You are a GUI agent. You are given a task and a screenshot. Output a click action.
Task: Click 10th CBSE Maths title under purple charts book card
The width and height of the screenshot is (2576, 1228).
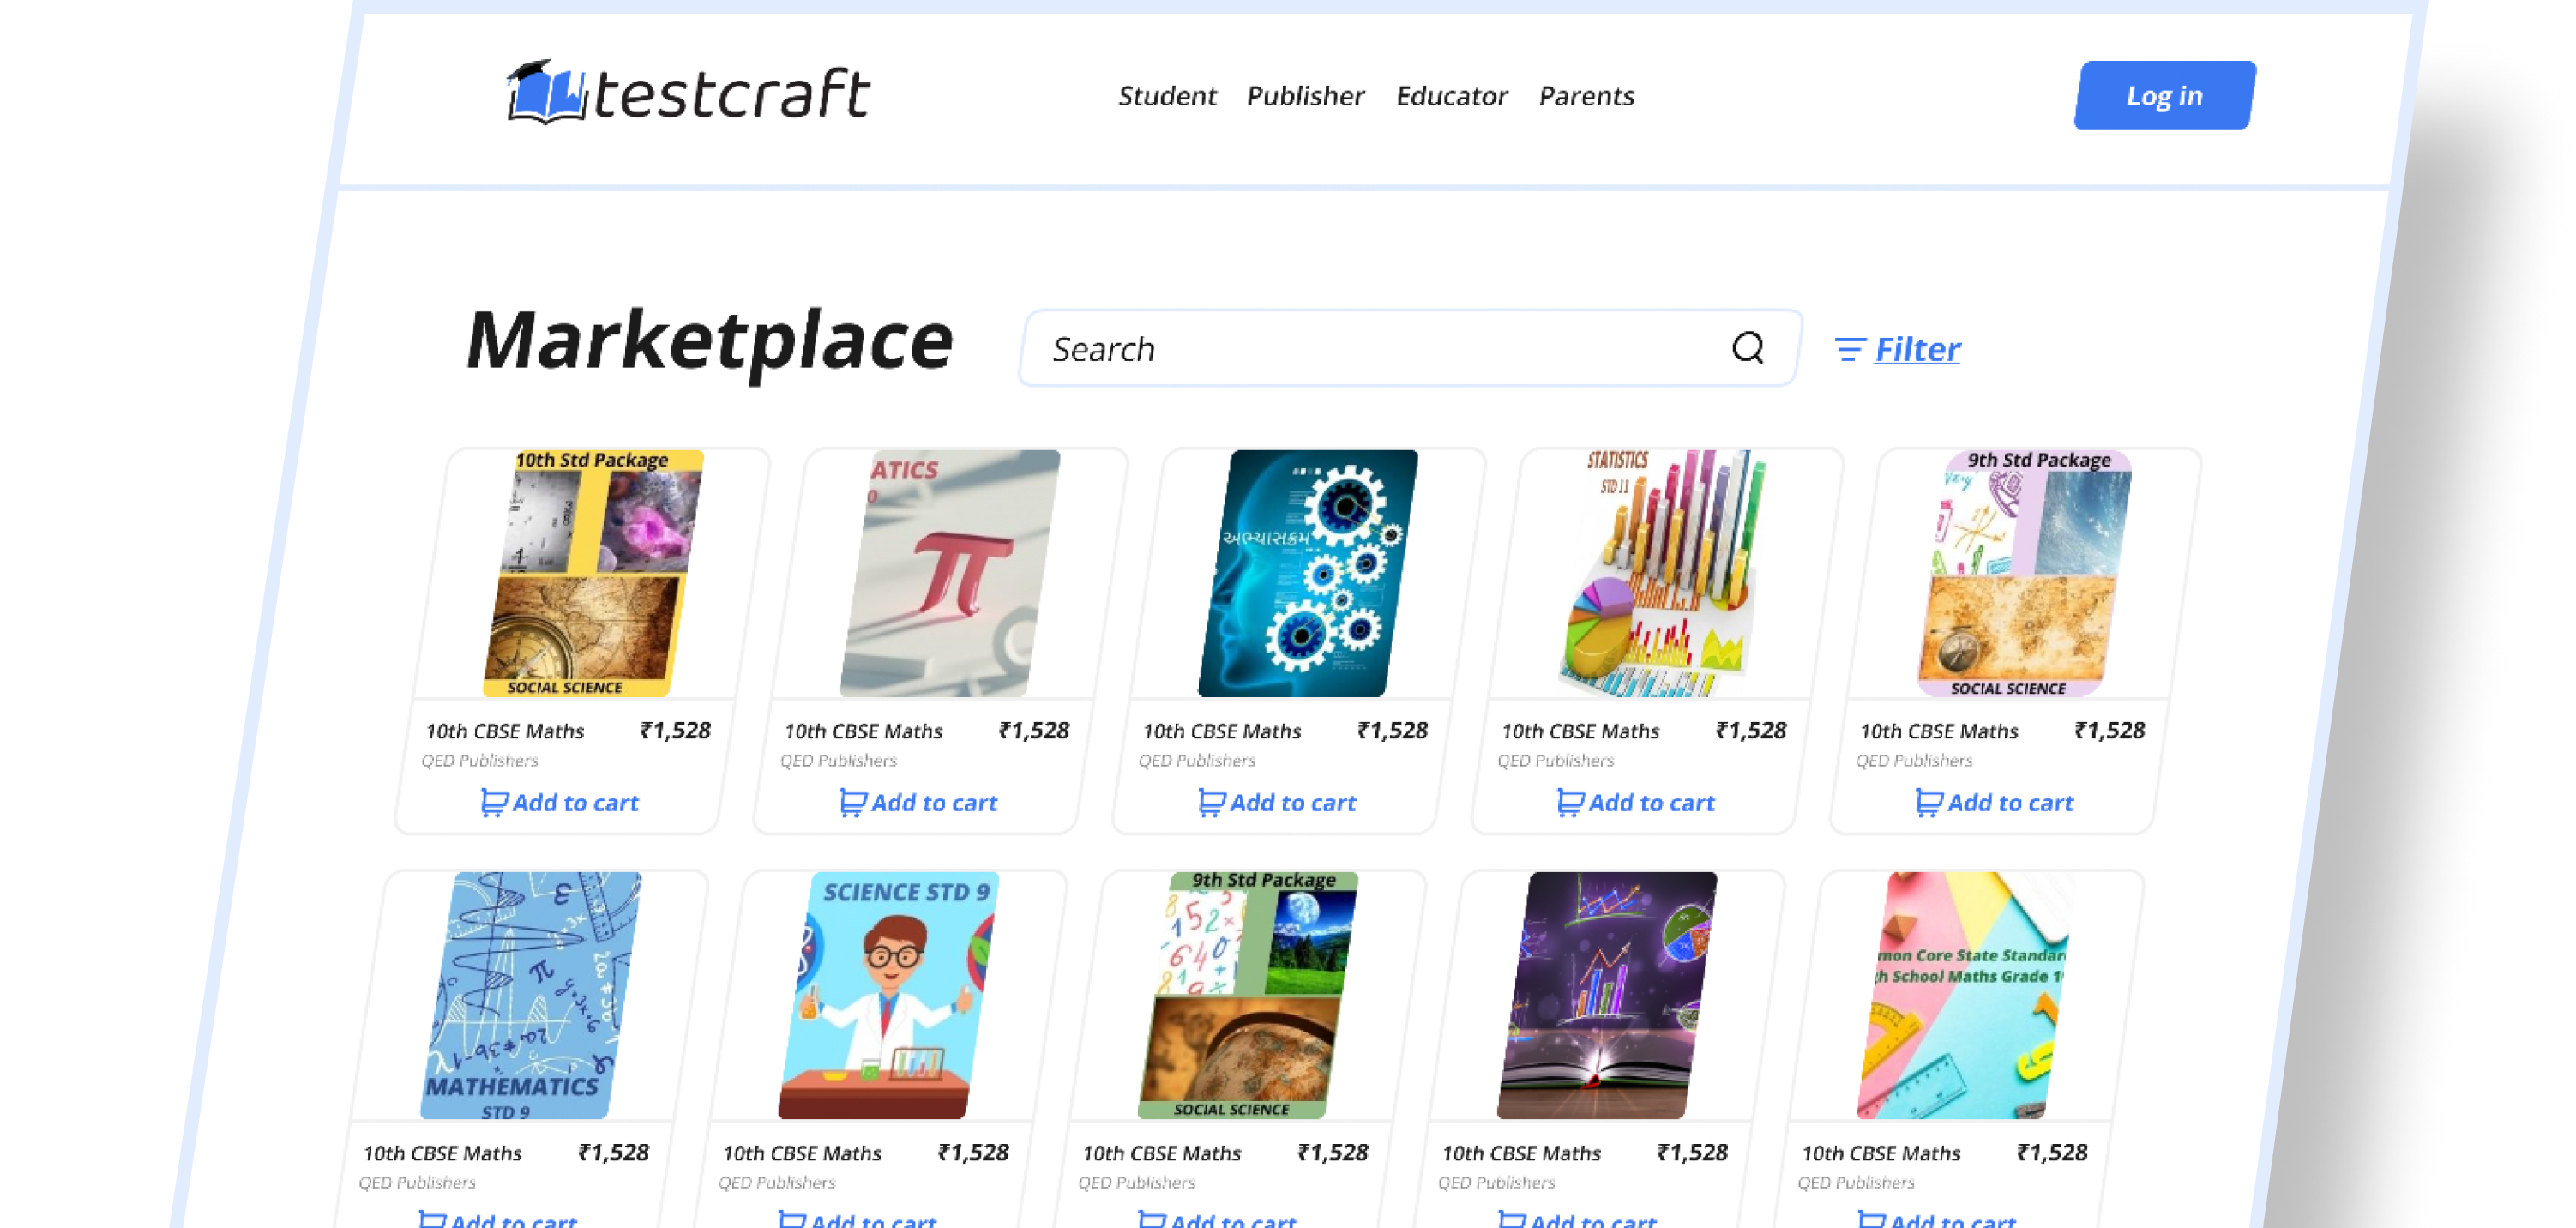1521,1153
